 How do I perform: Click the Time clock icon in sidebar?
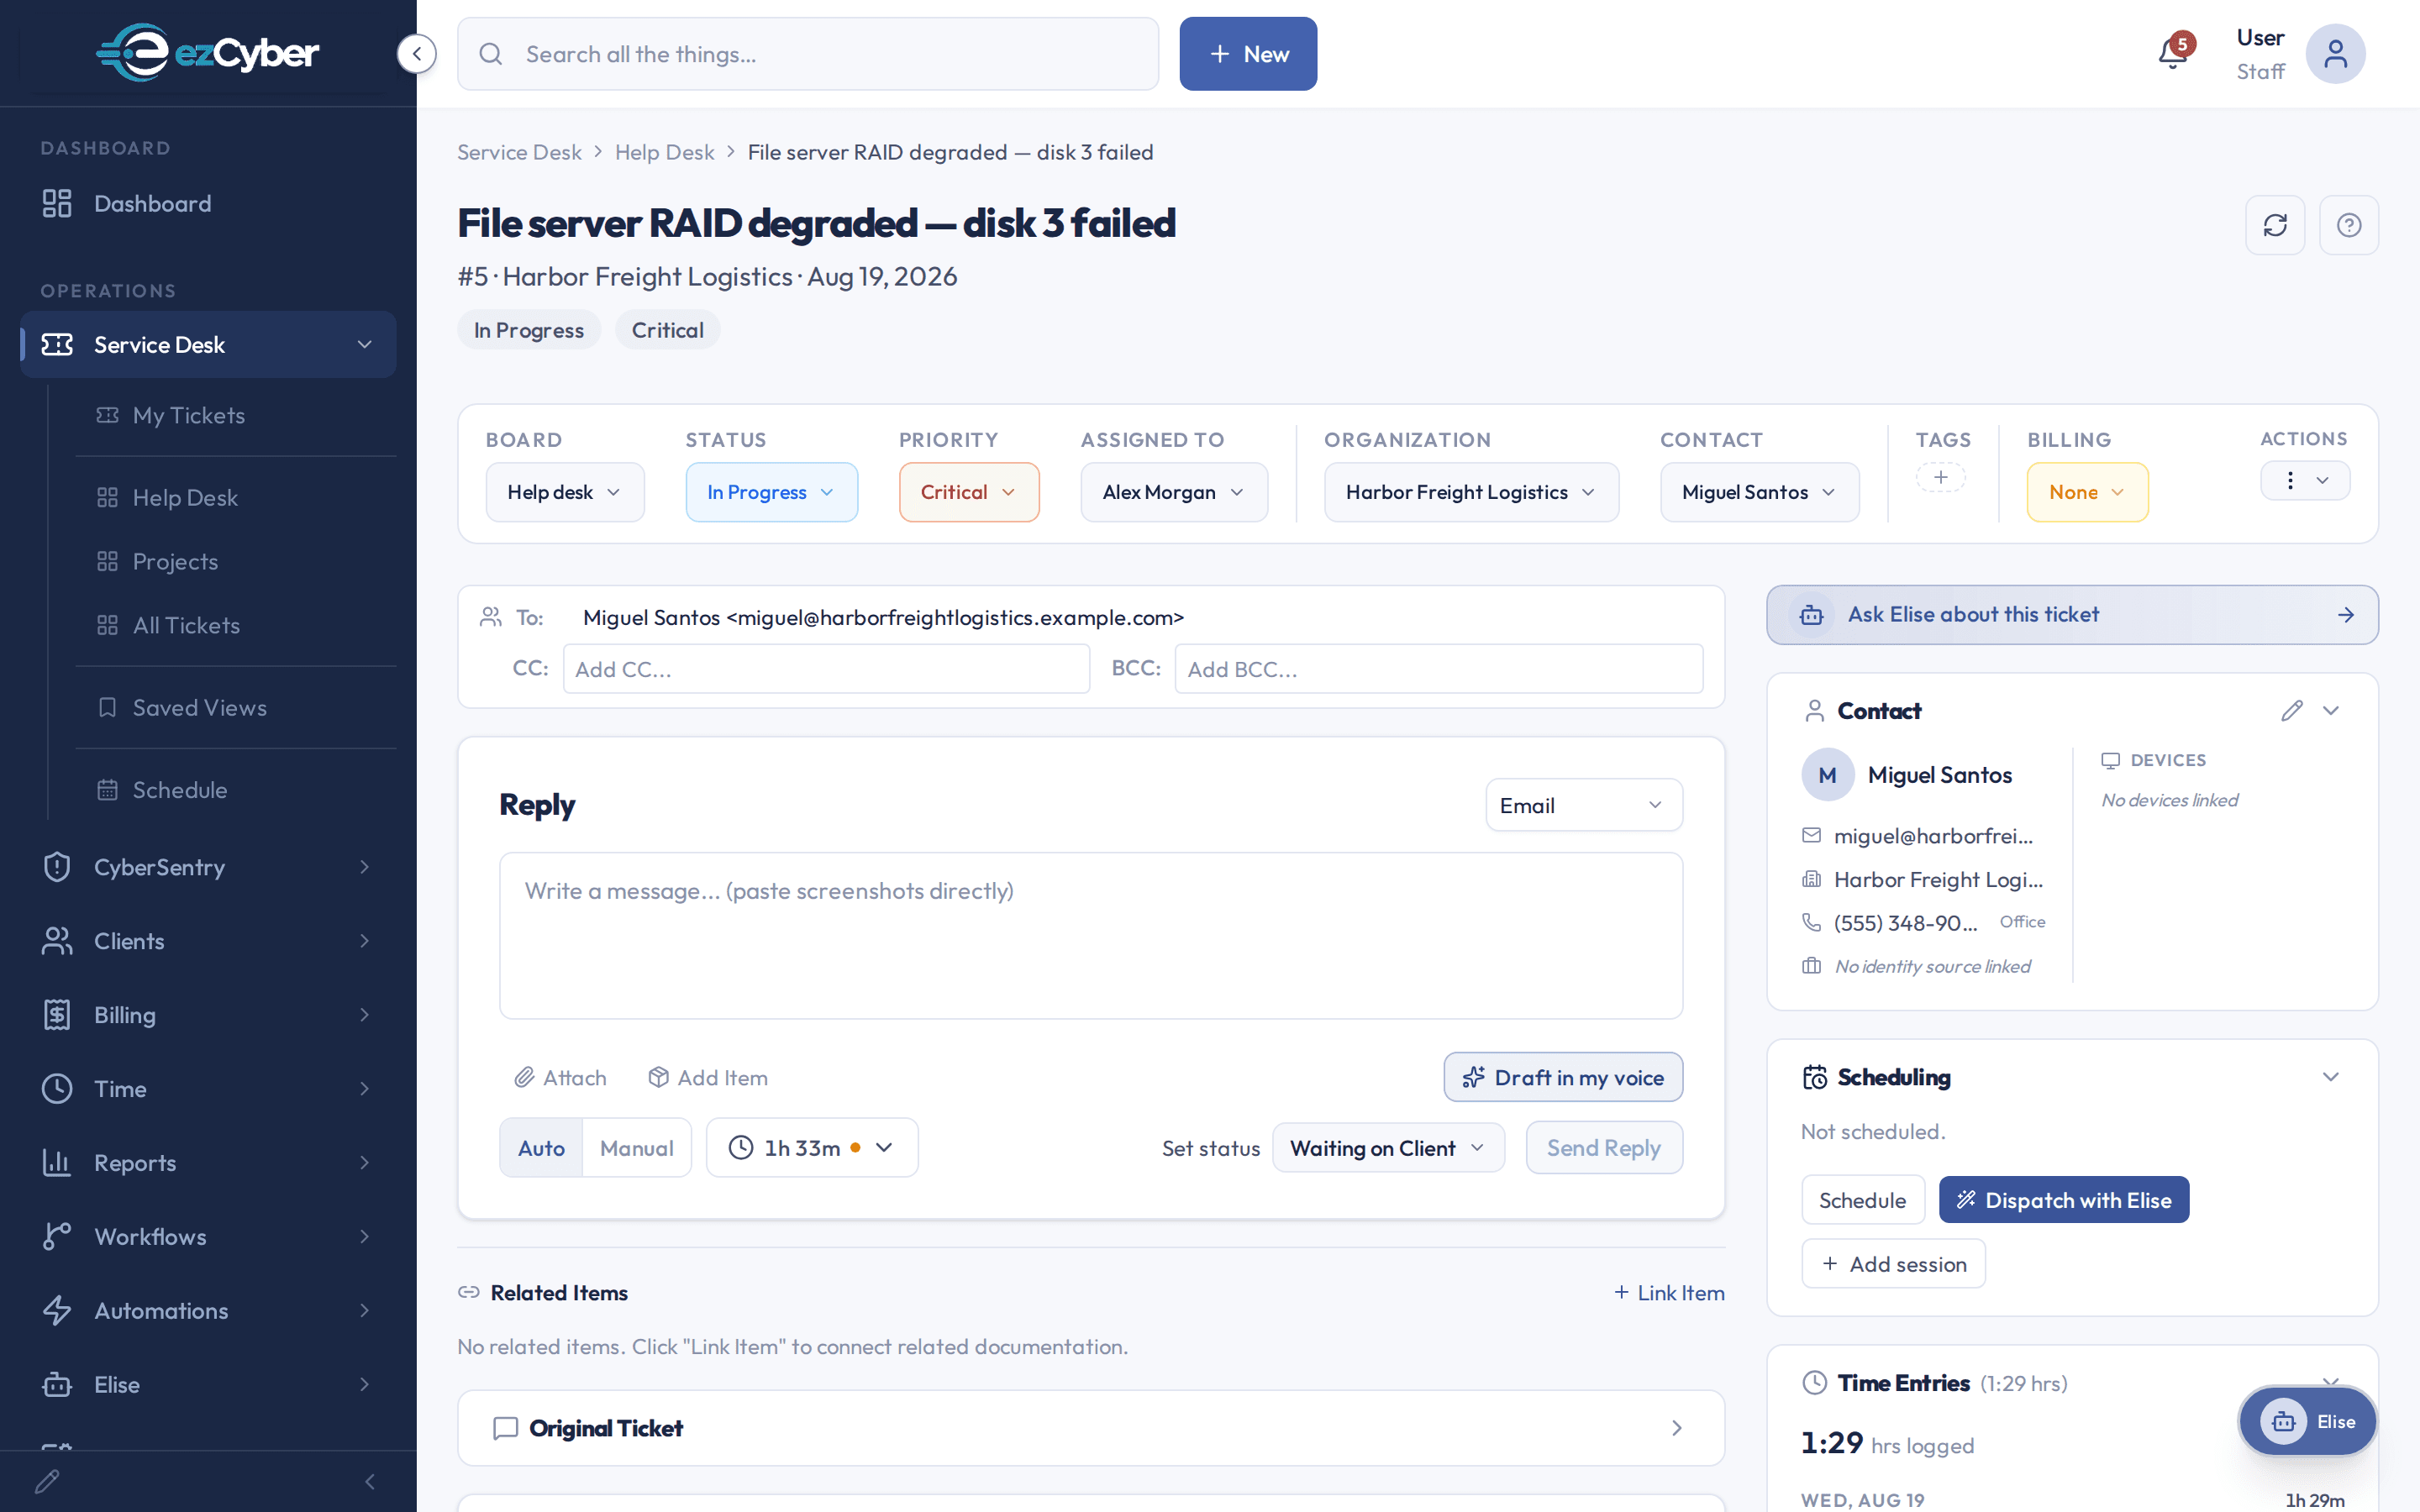pos(57,1089)
